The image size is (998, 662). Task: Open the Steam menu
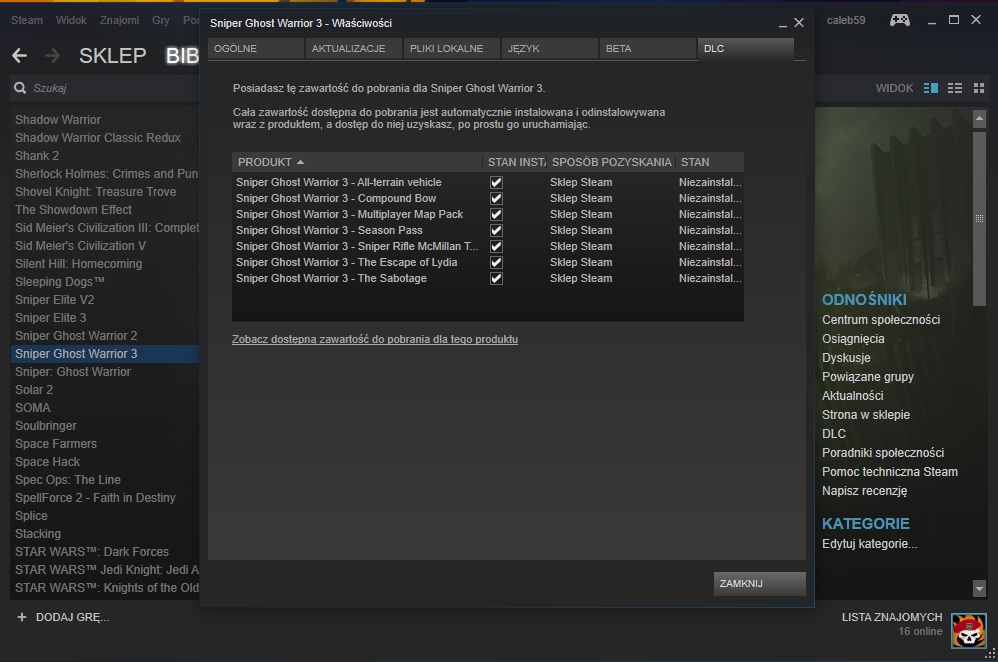(x=27, y=20)
